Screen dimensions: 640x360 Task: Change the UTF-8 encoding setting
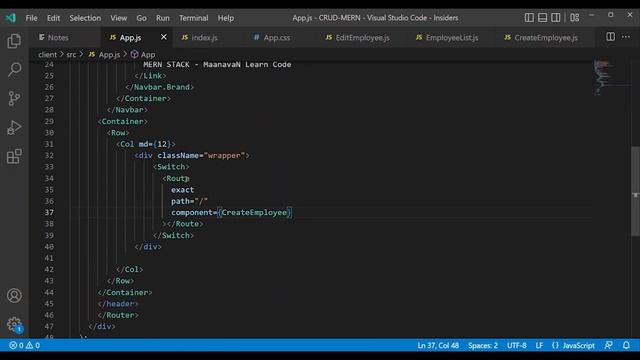[x=516, y=345]
